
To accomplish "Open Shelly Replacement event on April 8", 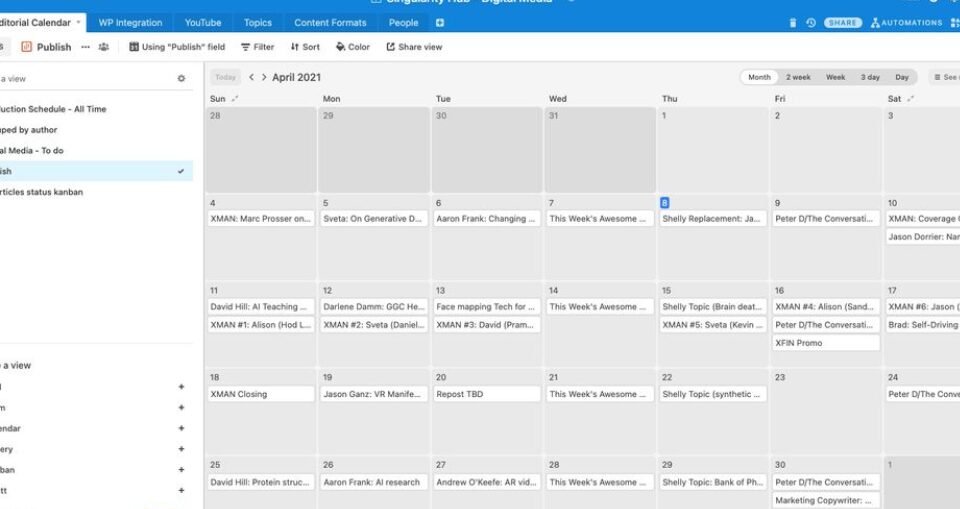I will [713, 219].
